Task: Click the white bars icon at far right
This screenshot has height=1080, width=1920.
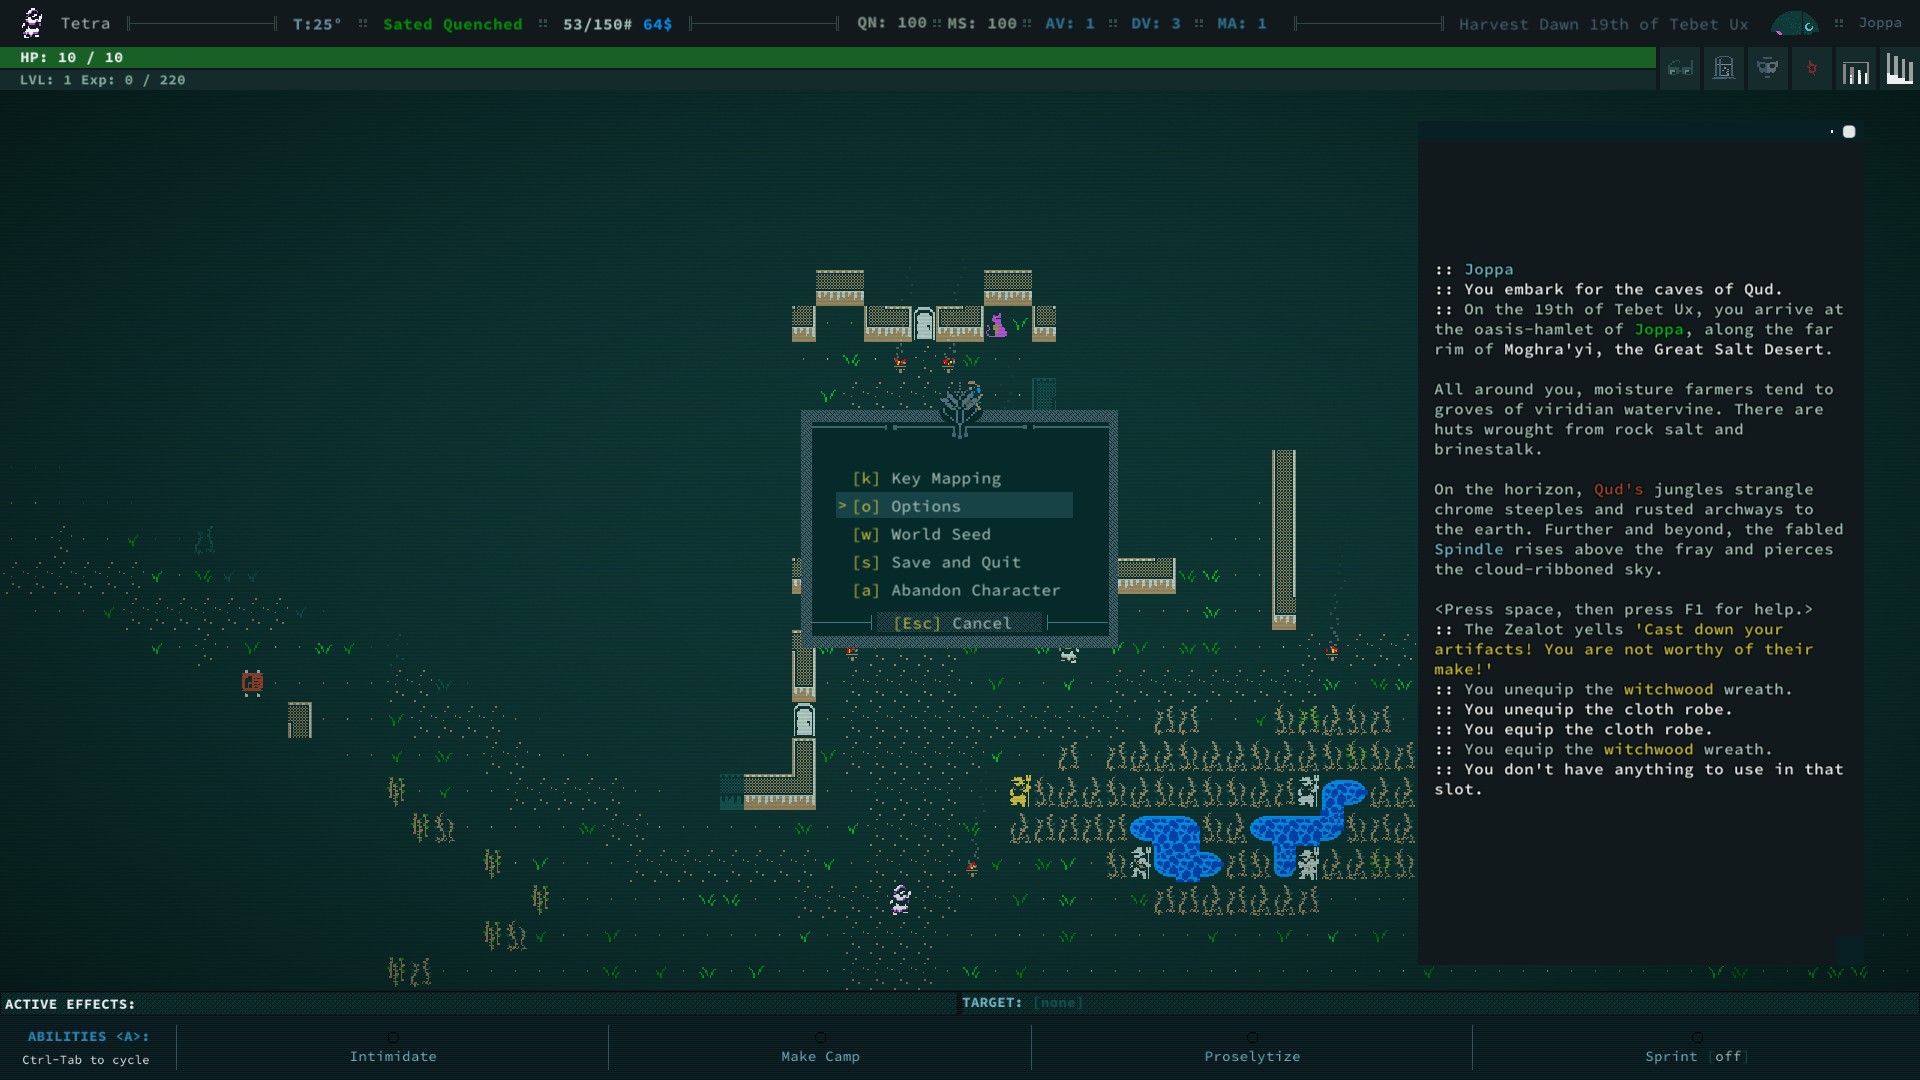Action: pyautogui.click(x=1899, y=69)
